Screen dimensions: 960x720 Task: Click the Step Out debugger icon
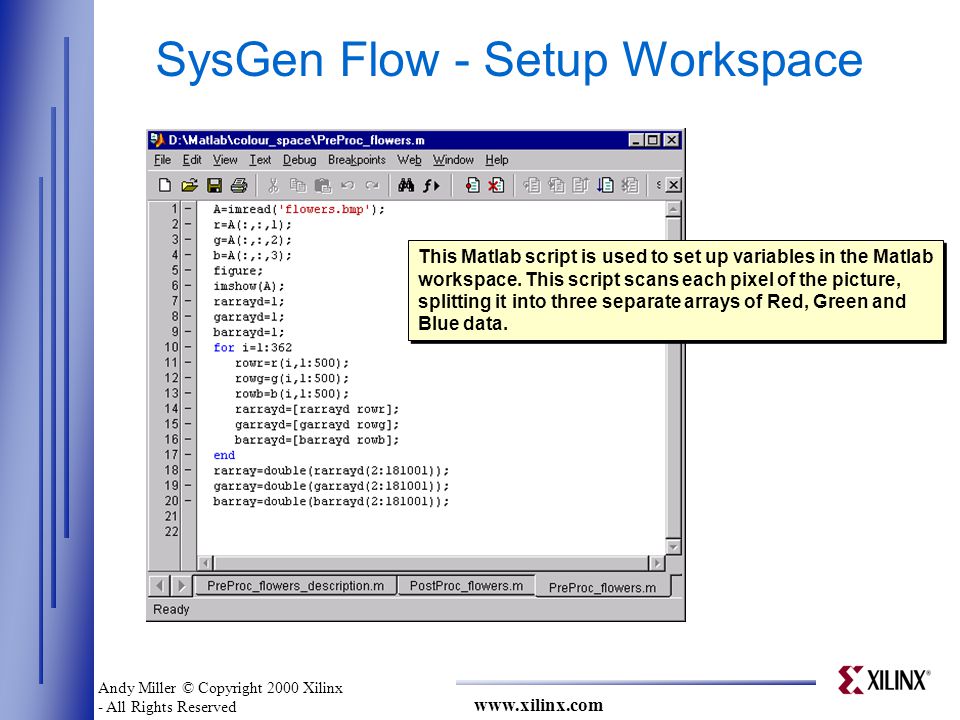click(x=580, y=185)
